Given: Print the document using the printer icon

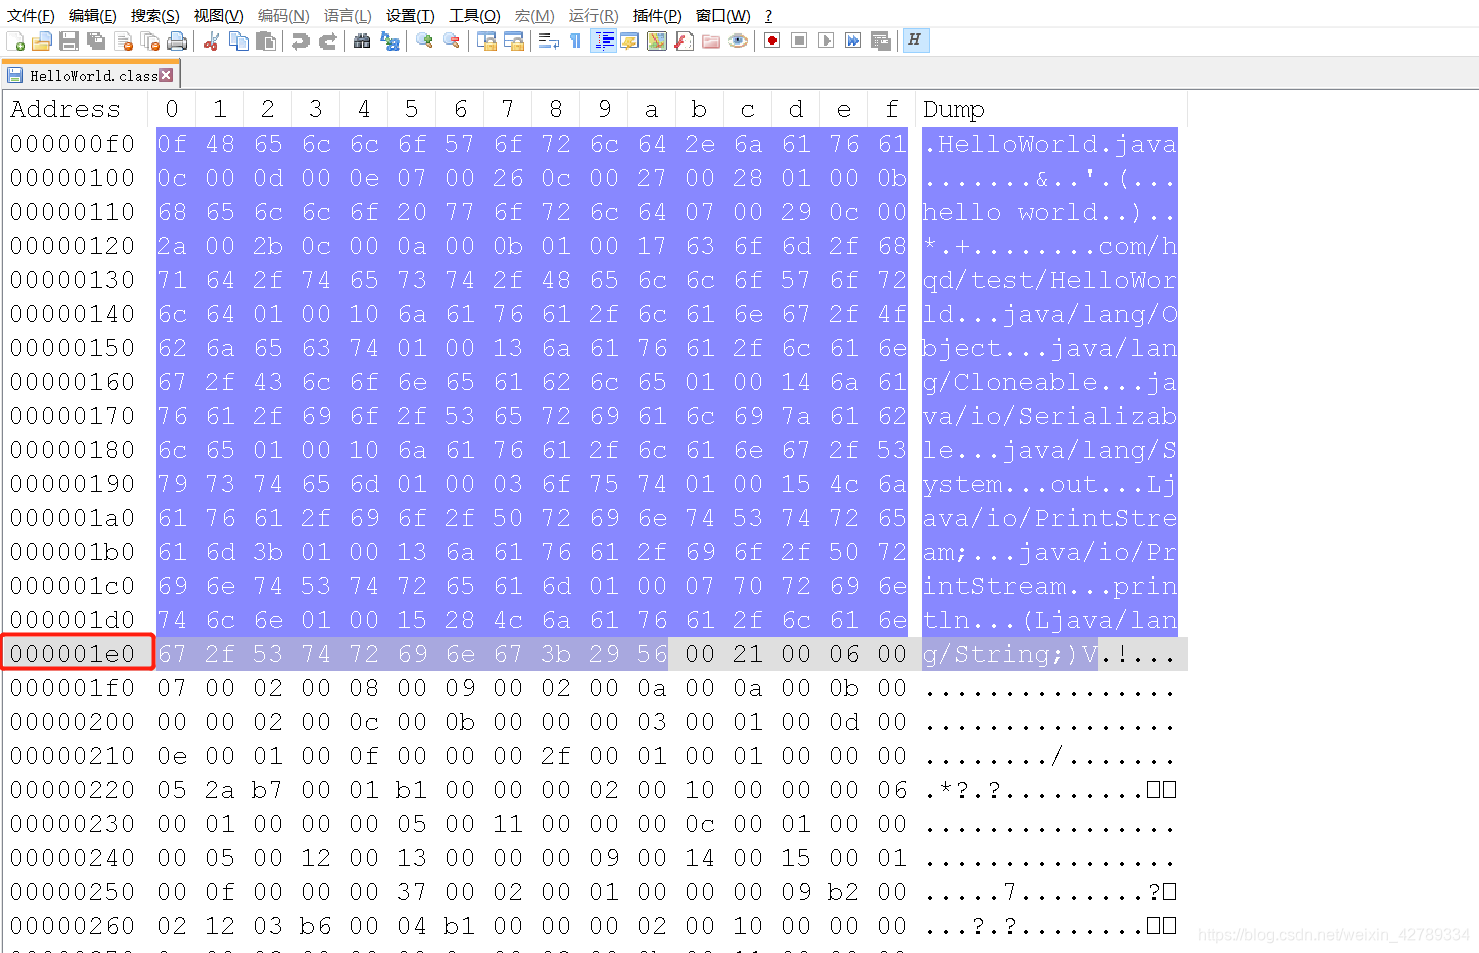Looking at the screenshot, I should click(x=177, y=41).
